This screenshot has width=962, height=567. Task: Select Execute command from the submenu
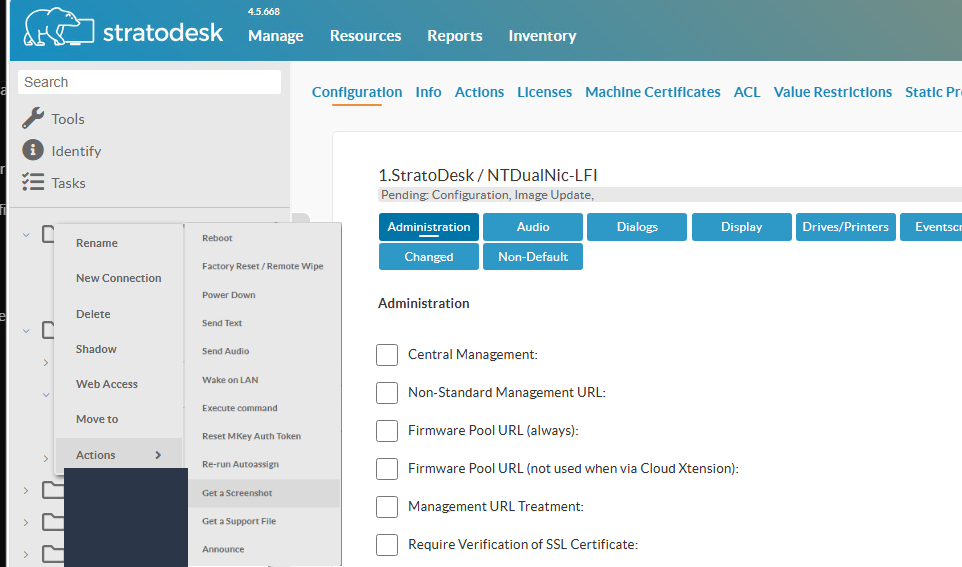click(240, 408)
